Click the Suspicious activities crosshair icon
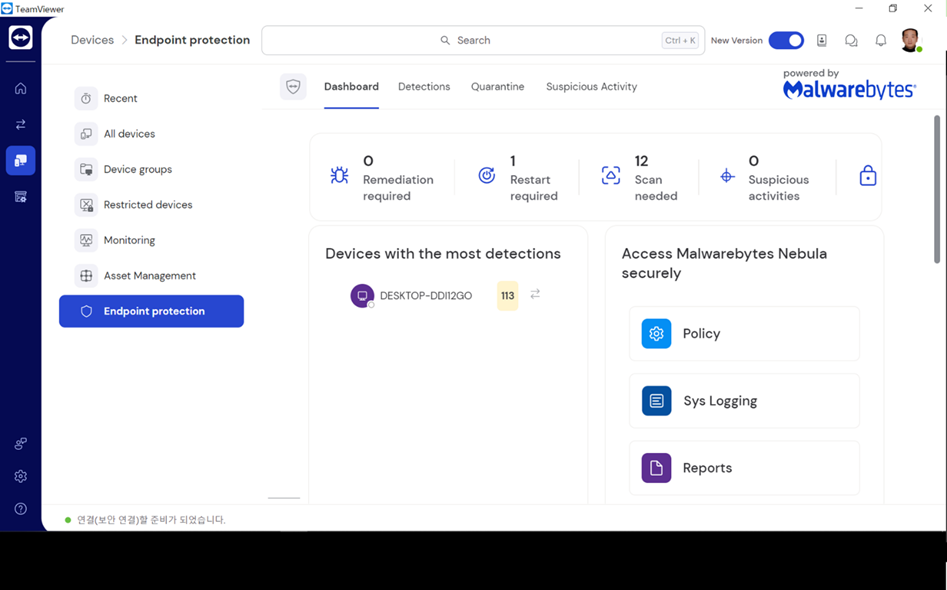This screenshot has width=947, height=590. click(x=727, y=176)
